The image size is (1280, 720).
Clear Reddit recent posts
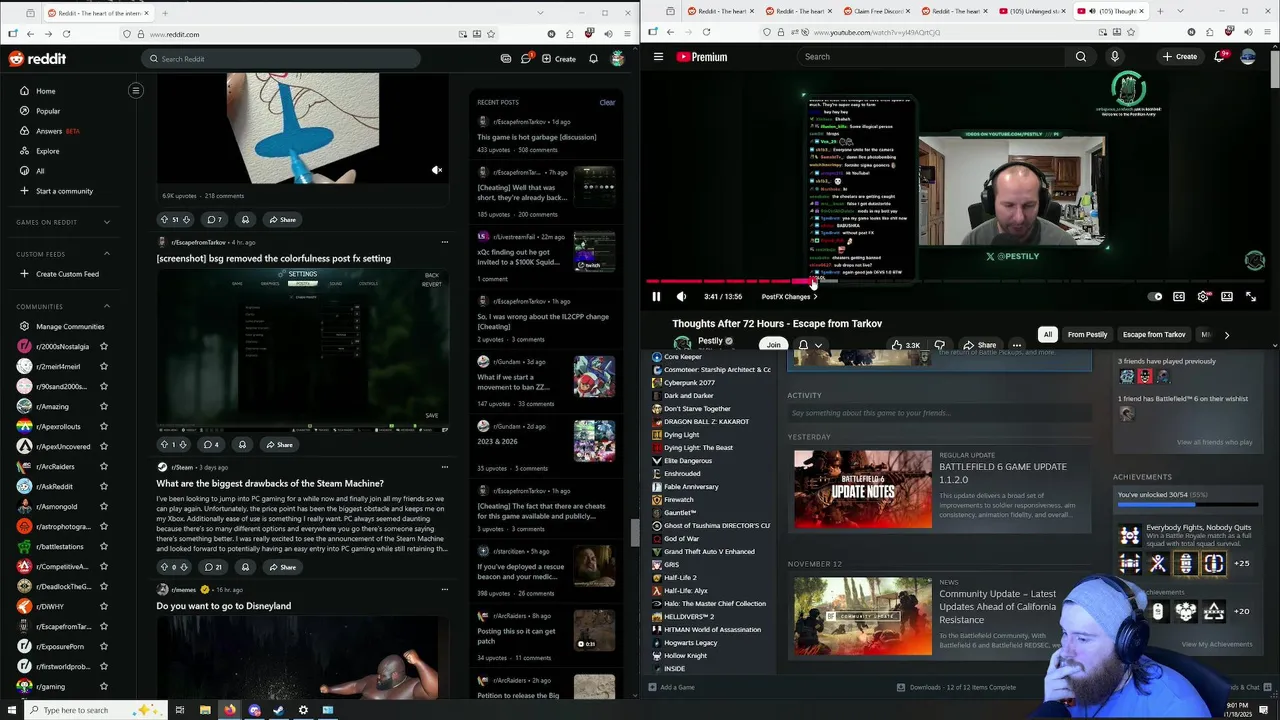tap(607, 102)
